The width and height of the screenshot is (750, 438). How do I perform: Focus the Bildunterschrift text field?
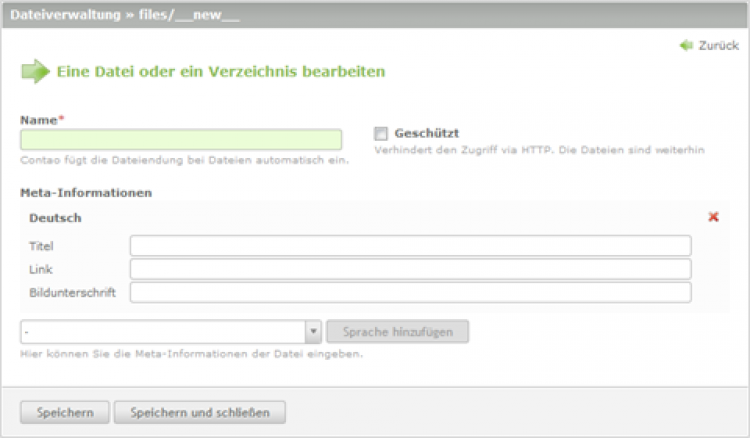click(410, 292)
